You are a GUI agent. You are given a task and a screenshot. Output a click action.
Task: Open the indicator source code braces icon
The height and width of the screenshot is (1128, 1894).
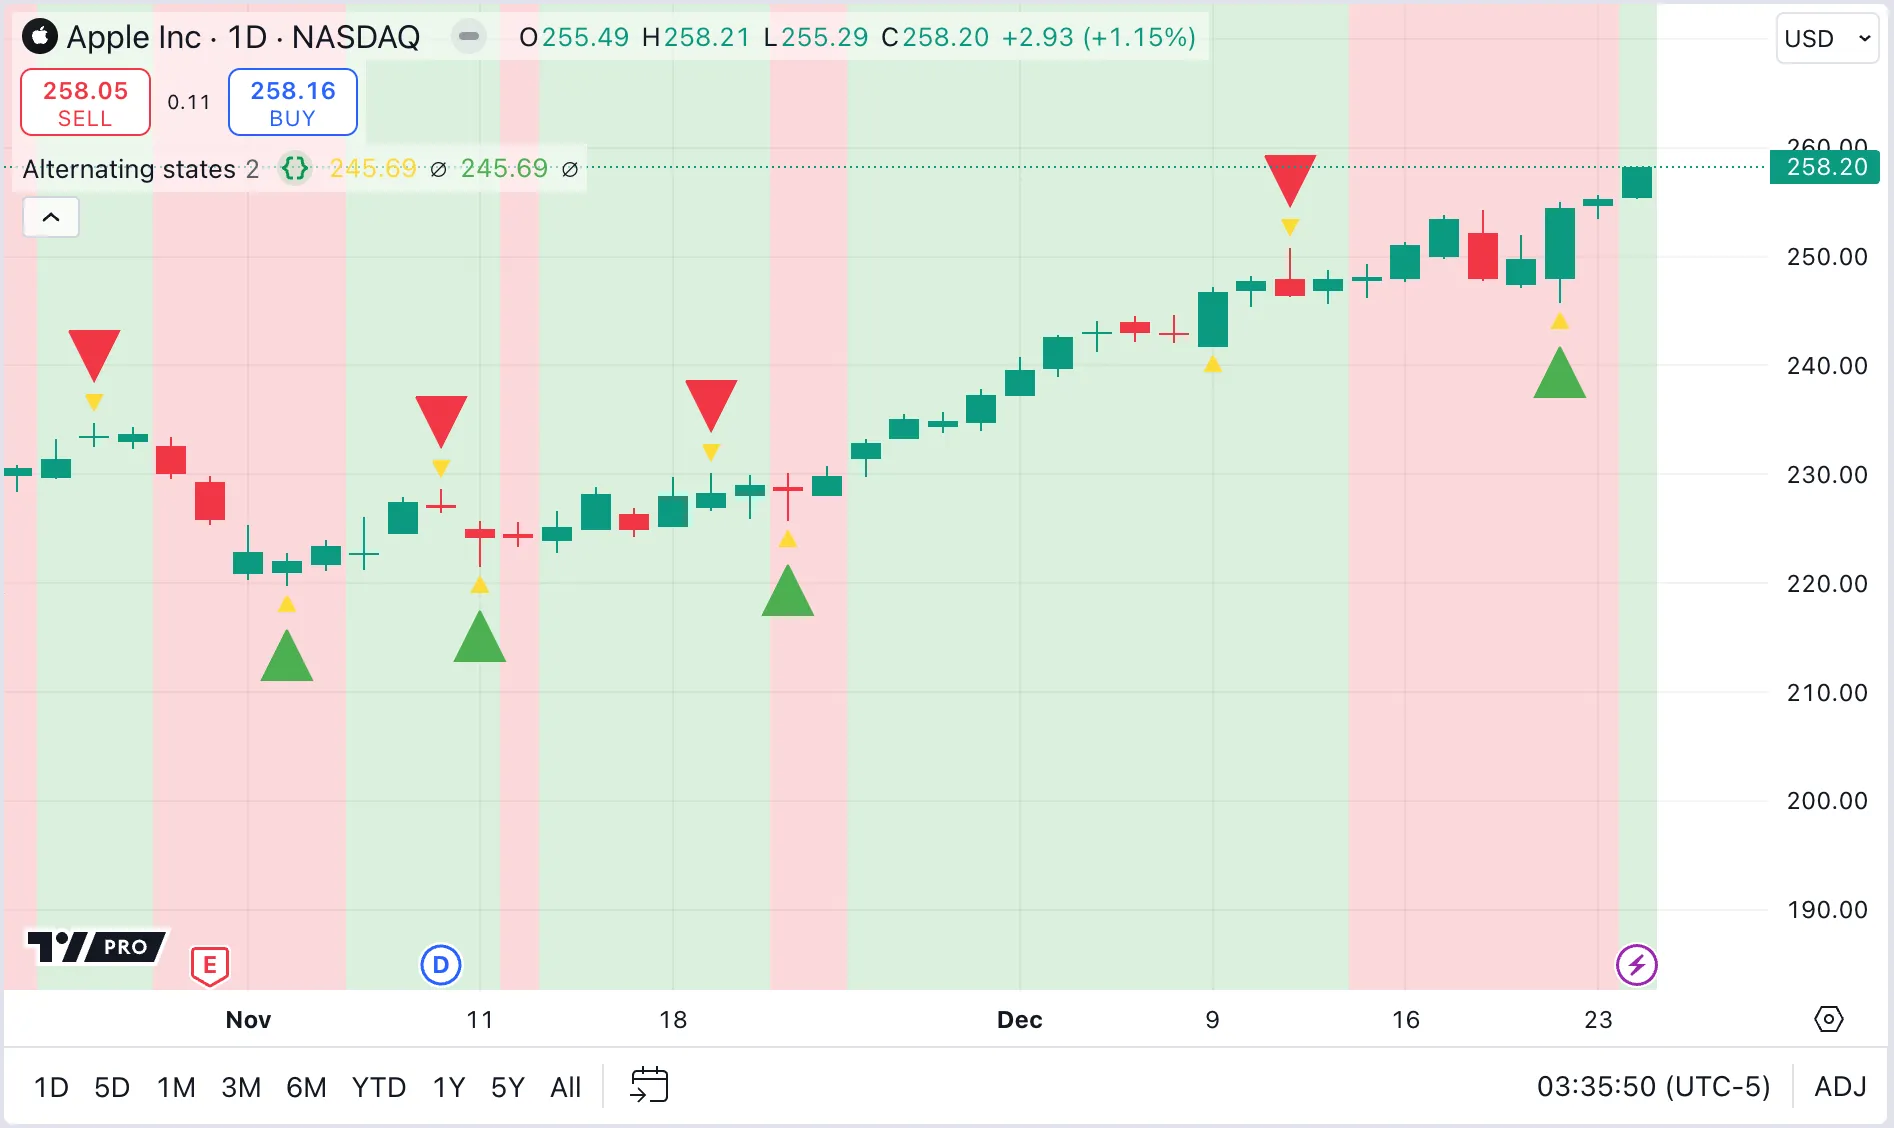[295, 168]
